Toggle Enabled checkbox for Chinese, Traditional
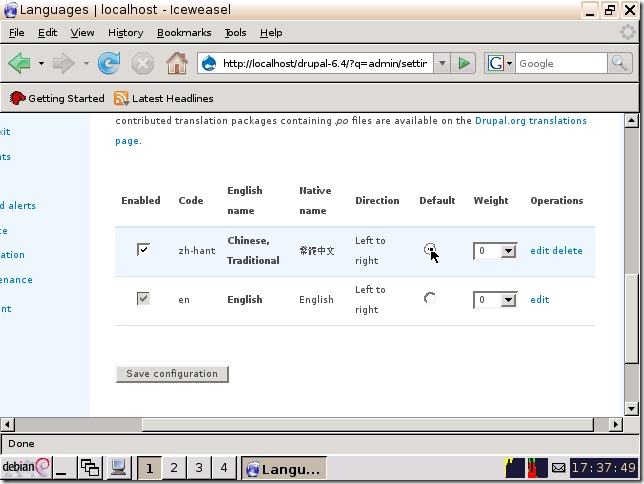Viewport: 644px width, 484px height. [143, 249]
